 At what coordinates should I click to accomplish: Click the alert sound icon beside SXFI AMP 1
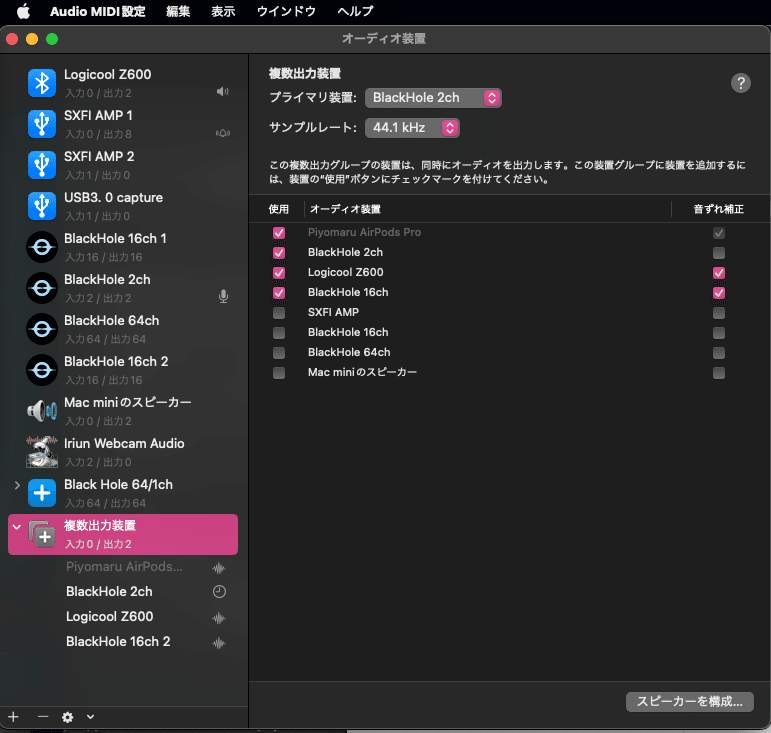coord(223,133)
